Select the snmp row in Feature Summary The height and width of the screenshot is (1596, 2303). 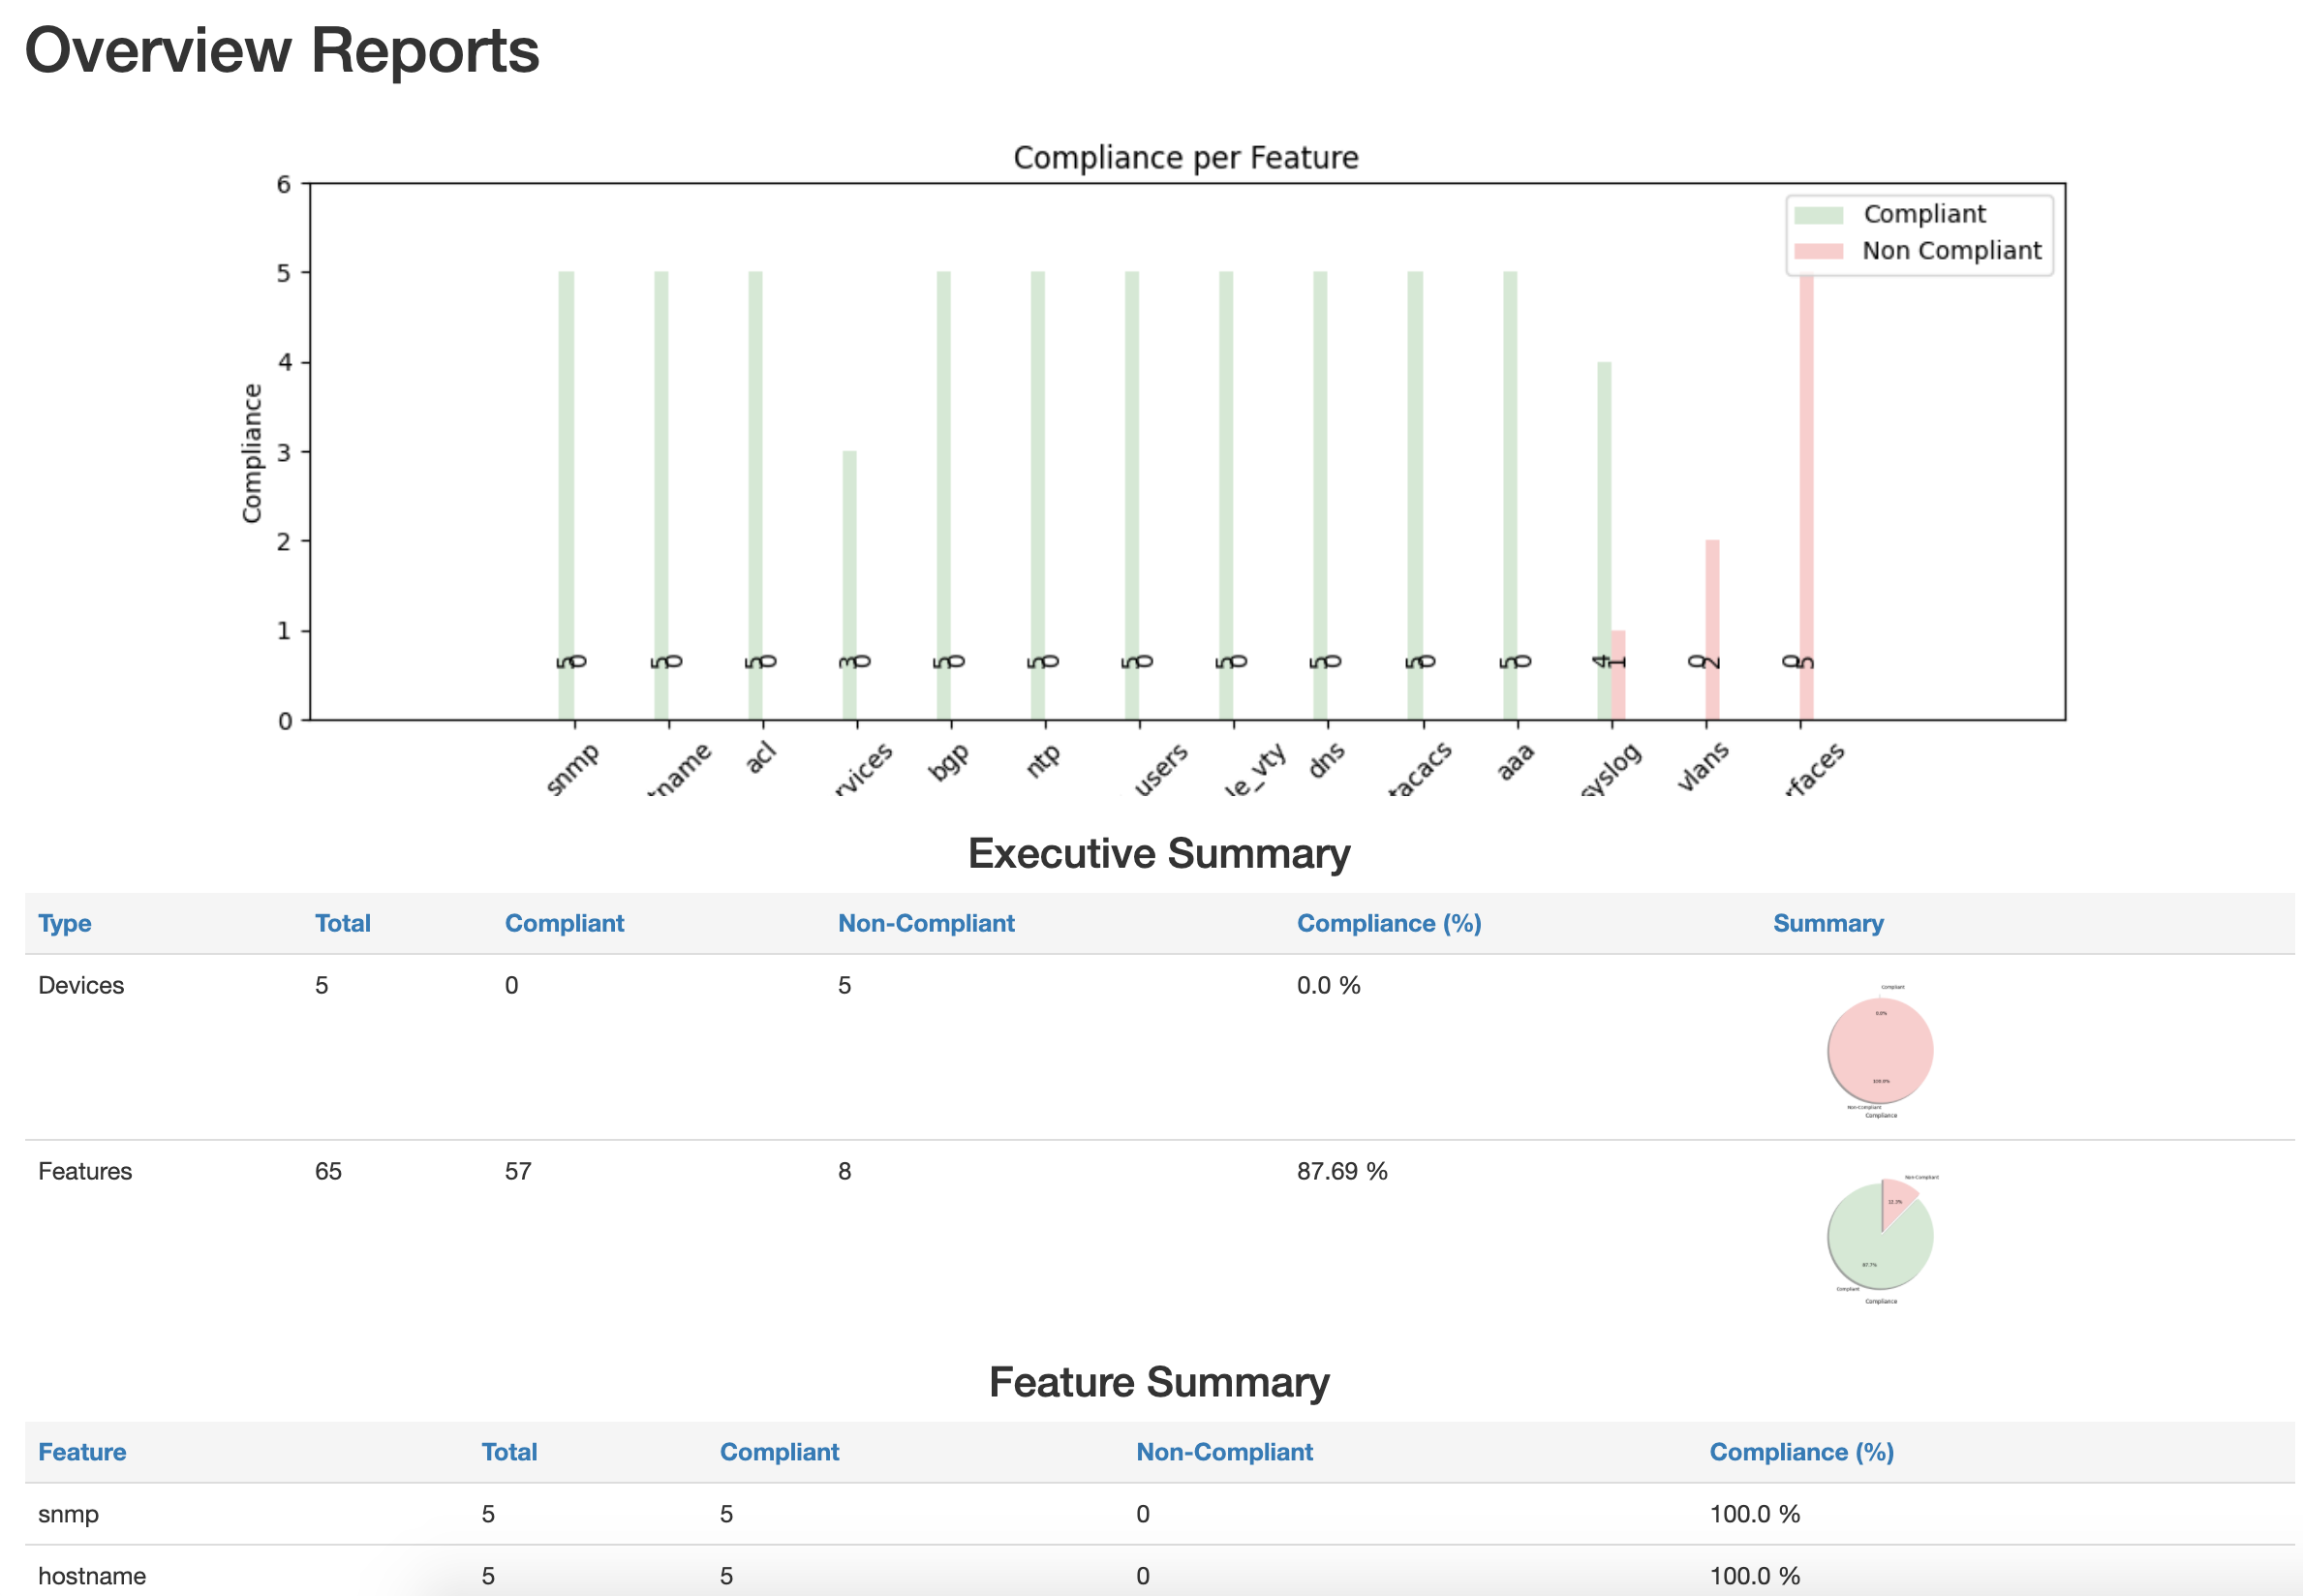coord(70,1514)
